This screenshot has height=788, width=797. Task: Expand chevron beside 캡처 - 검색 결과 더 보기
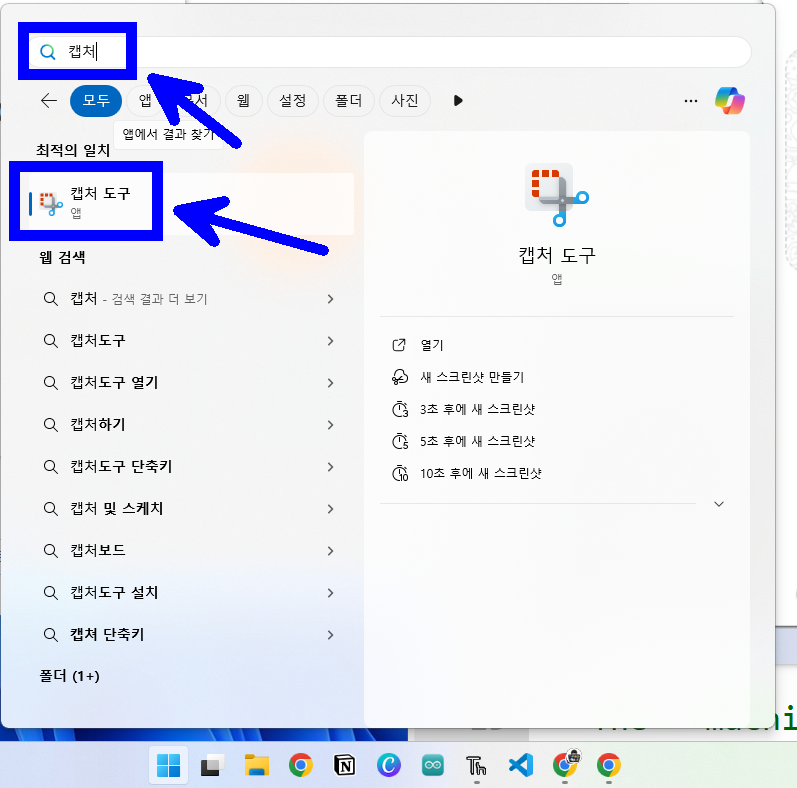tap(330, 299)
